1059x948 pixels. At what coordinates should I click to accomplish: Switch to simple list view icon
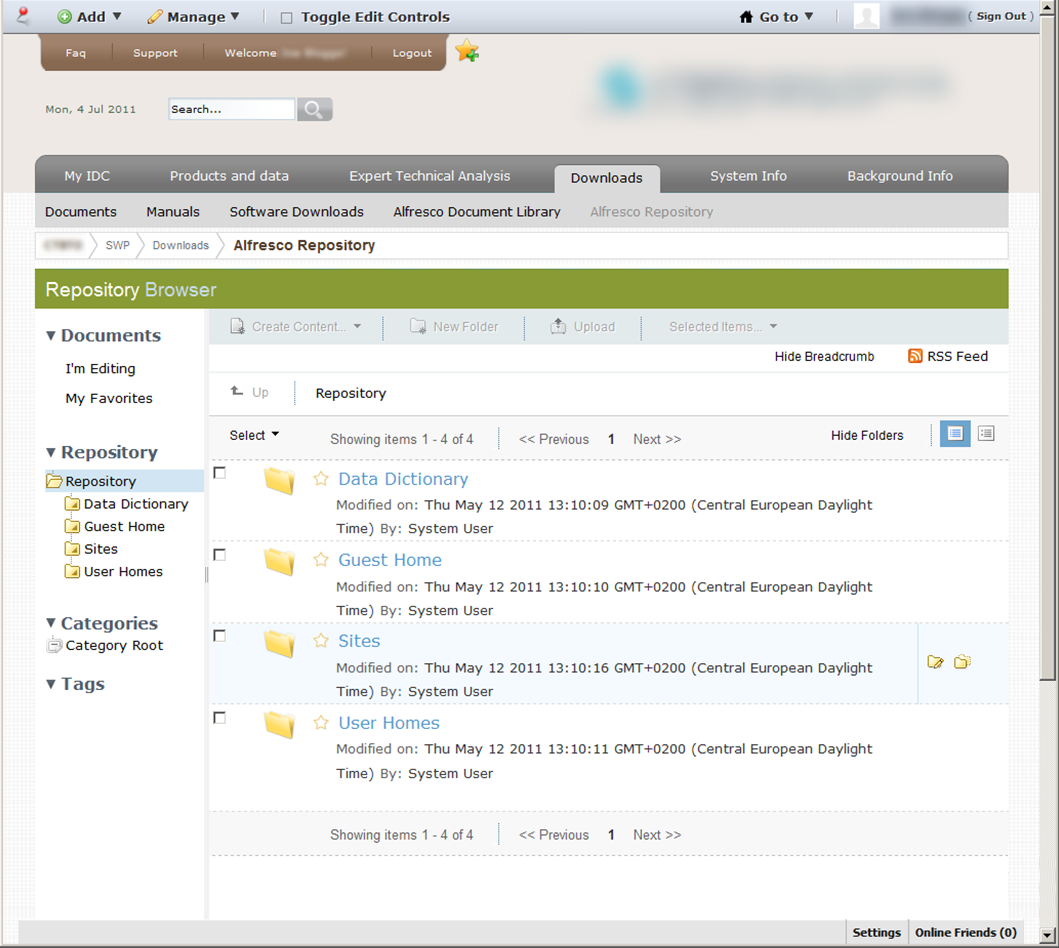point(986,434)
